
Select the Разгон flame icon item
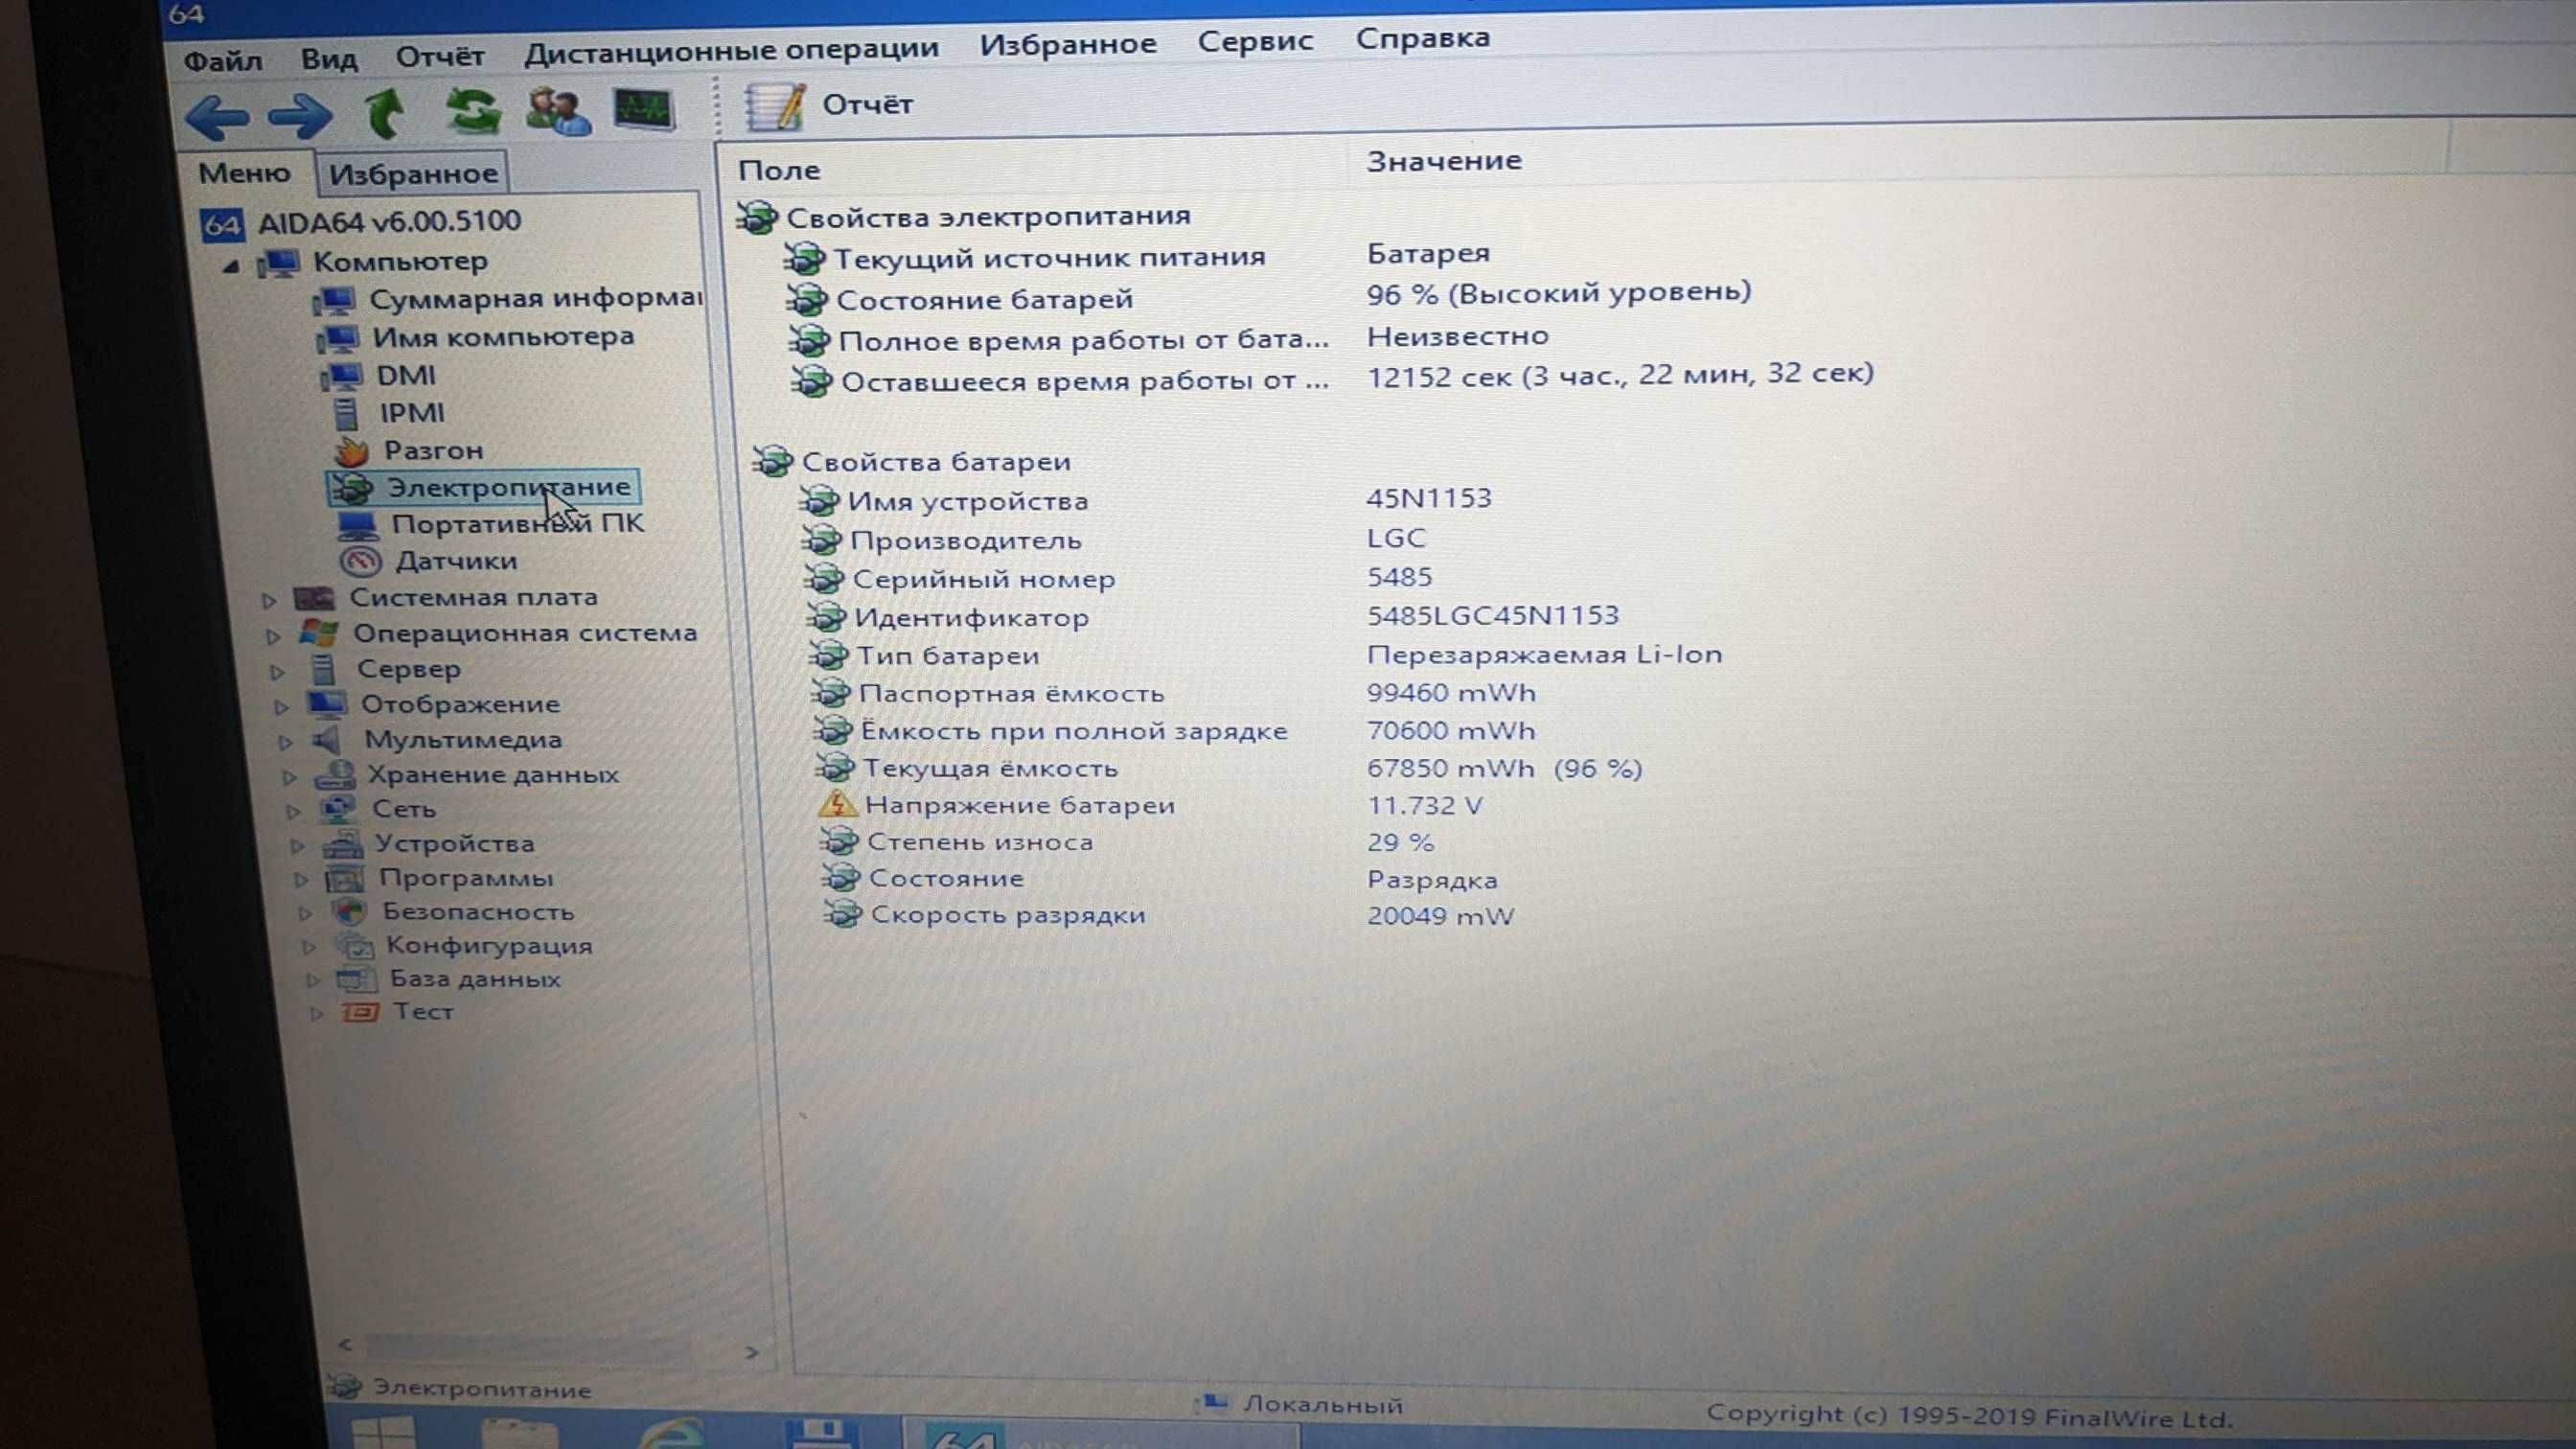click(351, 451)
